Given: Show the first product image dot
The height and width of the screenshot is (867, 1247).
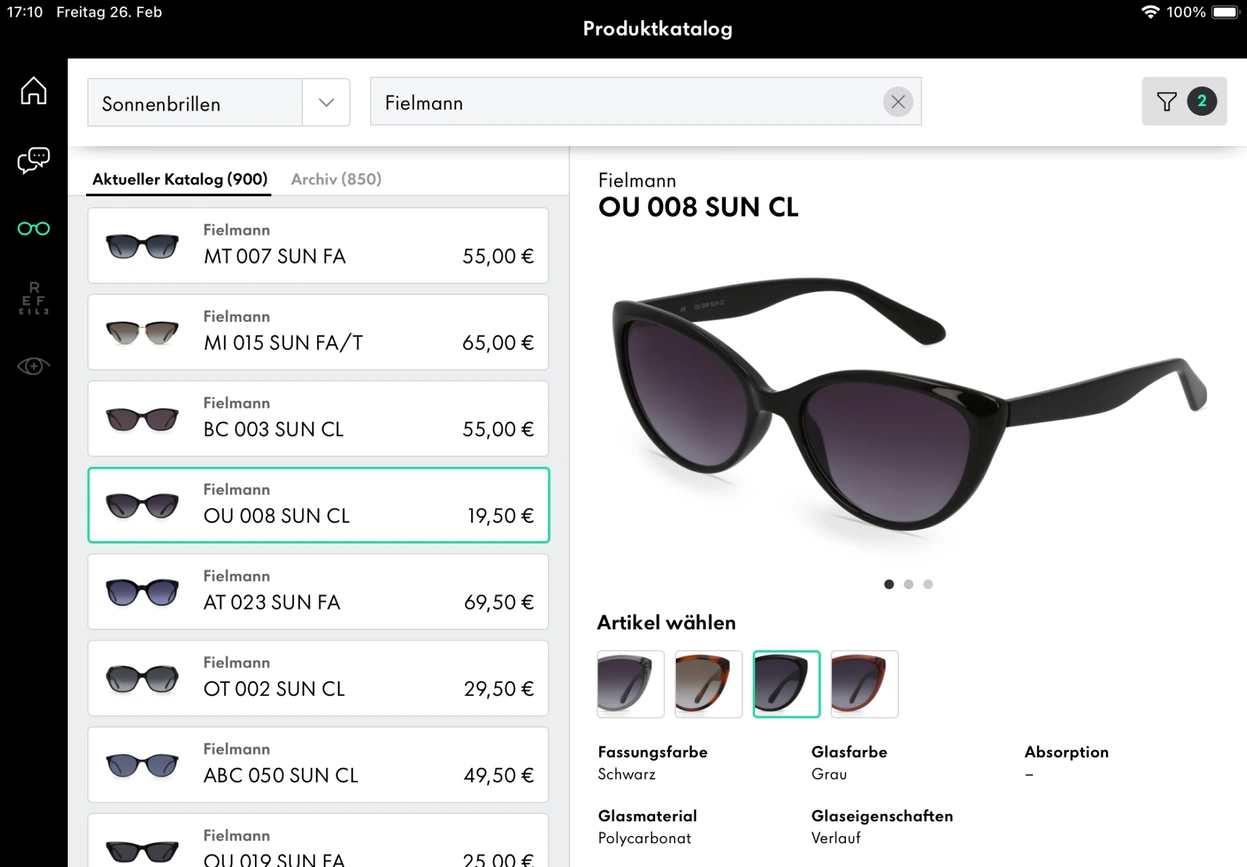Looking at the screenshot, I should tap(889, 584).
